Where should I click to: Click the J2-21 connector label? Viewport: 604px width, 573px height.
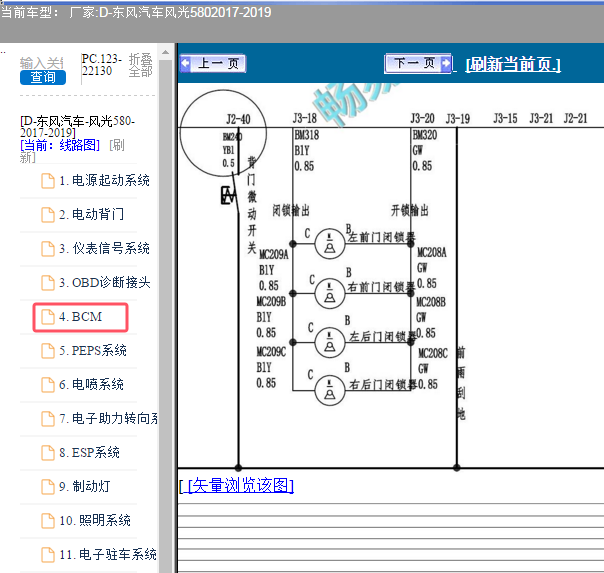[x=575, y=118]
